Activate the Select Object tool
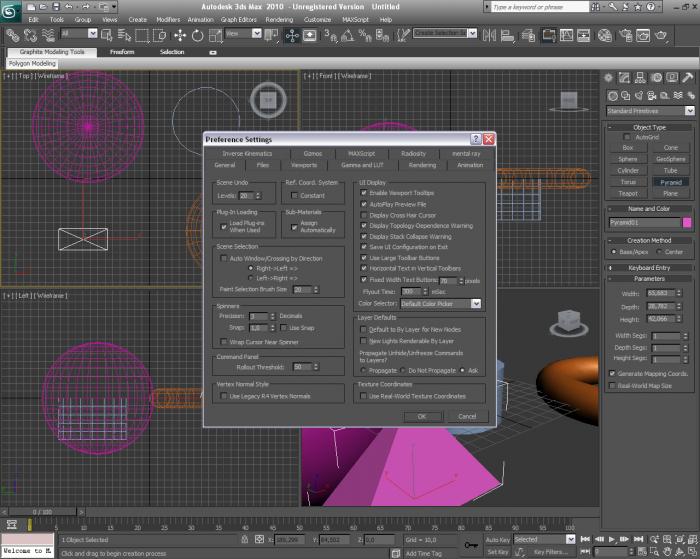 pos(107,34)
